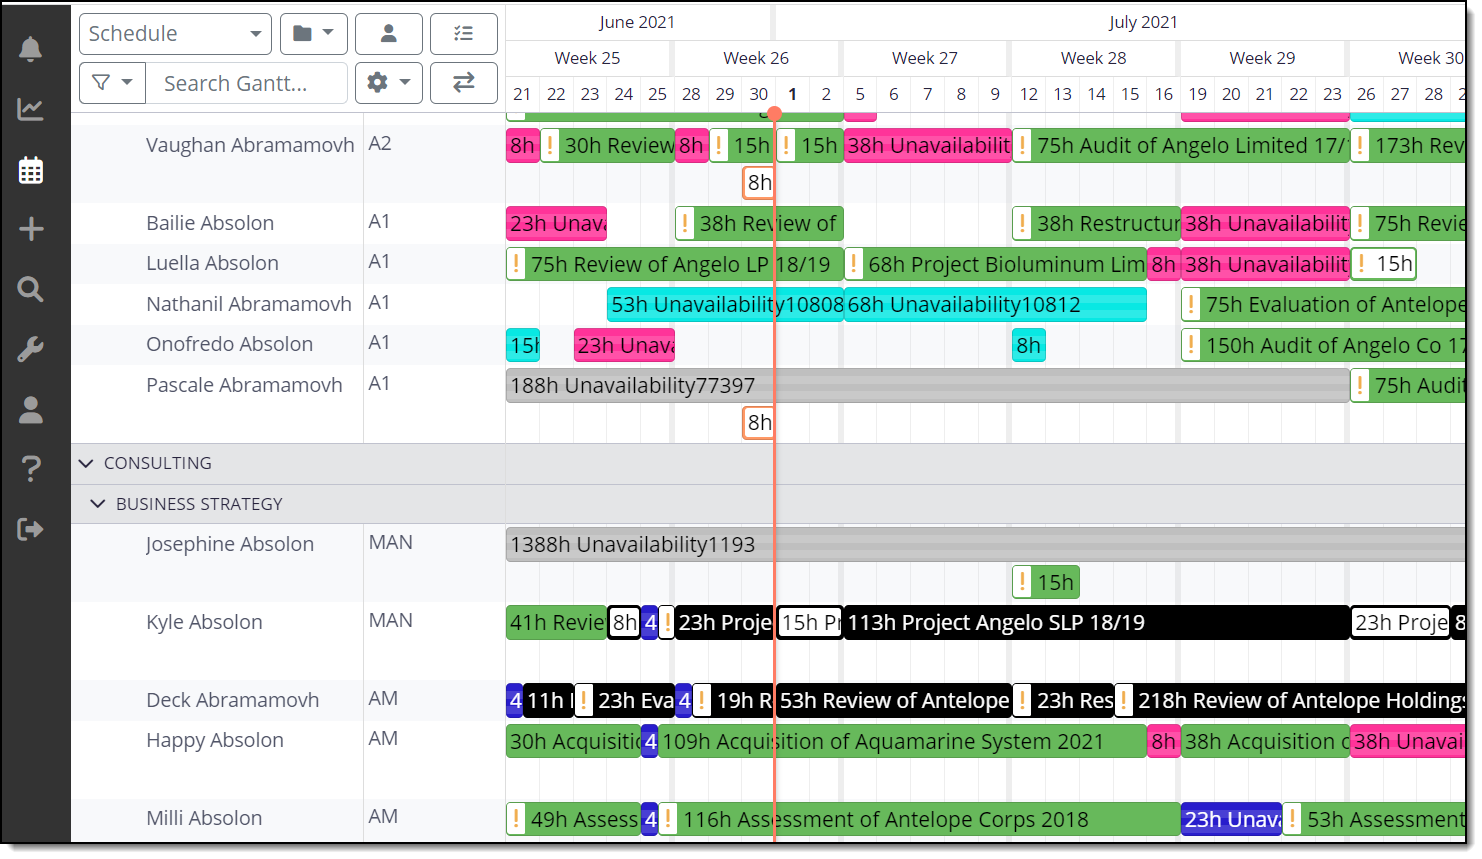The height and width of the screenshot is (859, 1482).
Task: Open 53h Review of Antelope task for Deck
Action: (x=893, y=701)
